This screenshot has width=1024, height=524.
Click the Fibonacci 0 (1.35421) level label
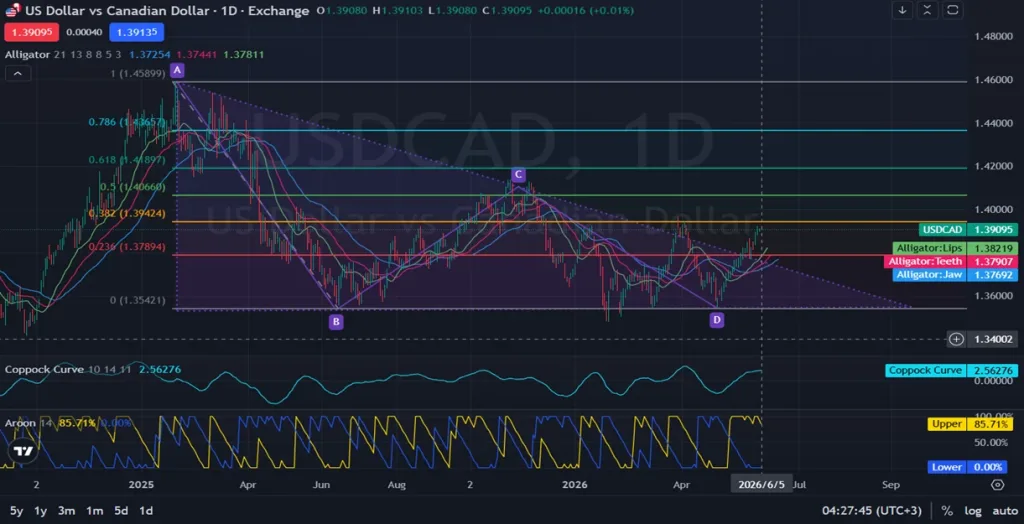tap(138, 301)
